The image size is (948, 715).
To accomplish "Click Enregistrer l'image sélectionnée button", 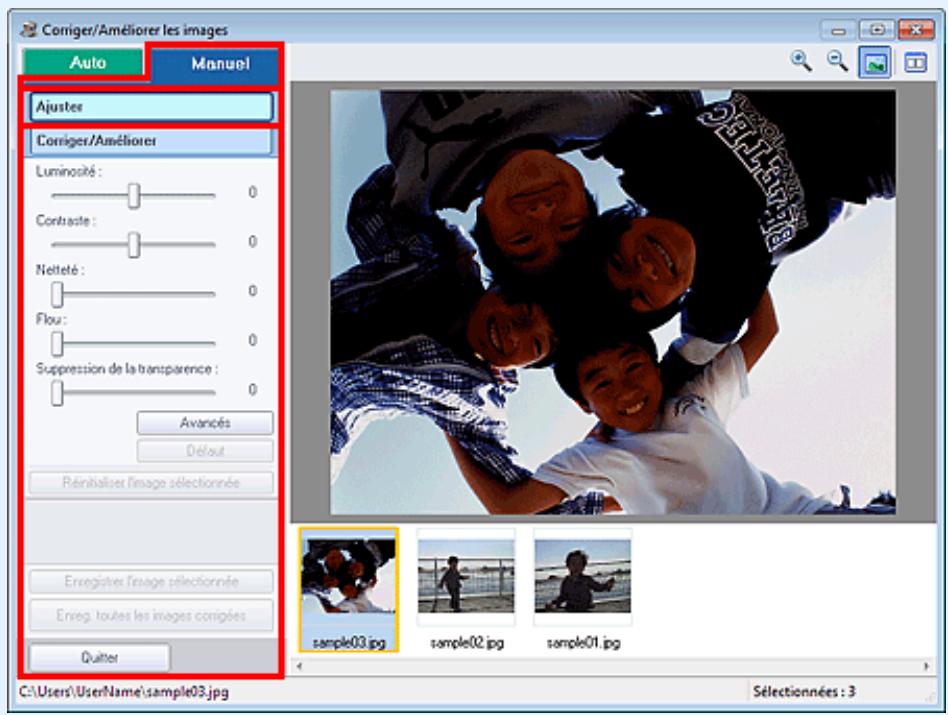I will tap(151, 581).
